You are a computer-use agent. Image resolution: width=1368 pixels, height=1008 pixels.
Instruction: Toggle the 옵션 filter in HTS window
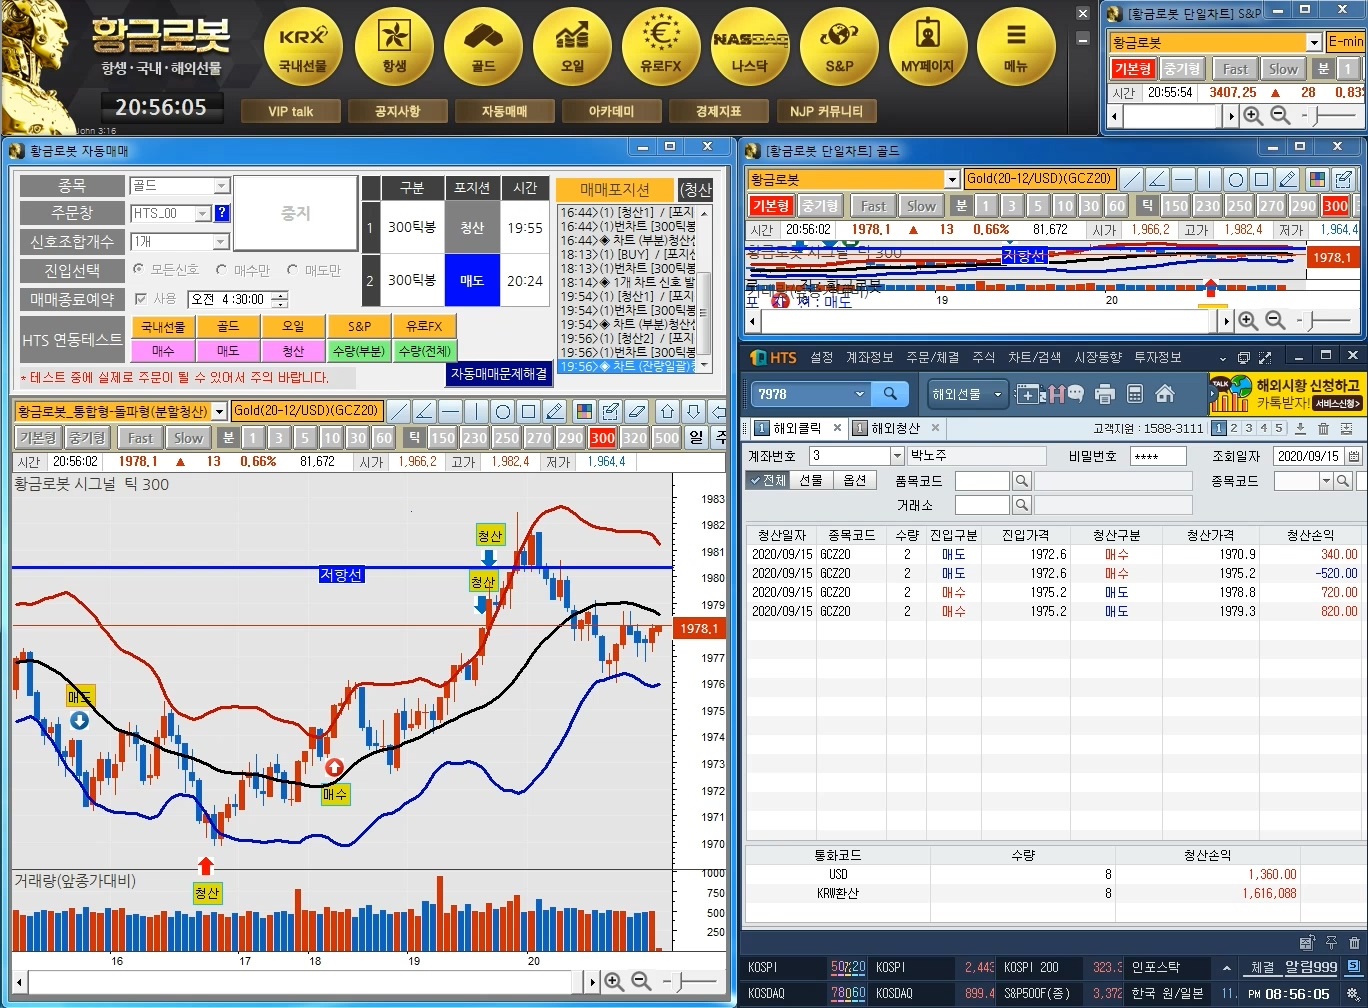point(855,480)
